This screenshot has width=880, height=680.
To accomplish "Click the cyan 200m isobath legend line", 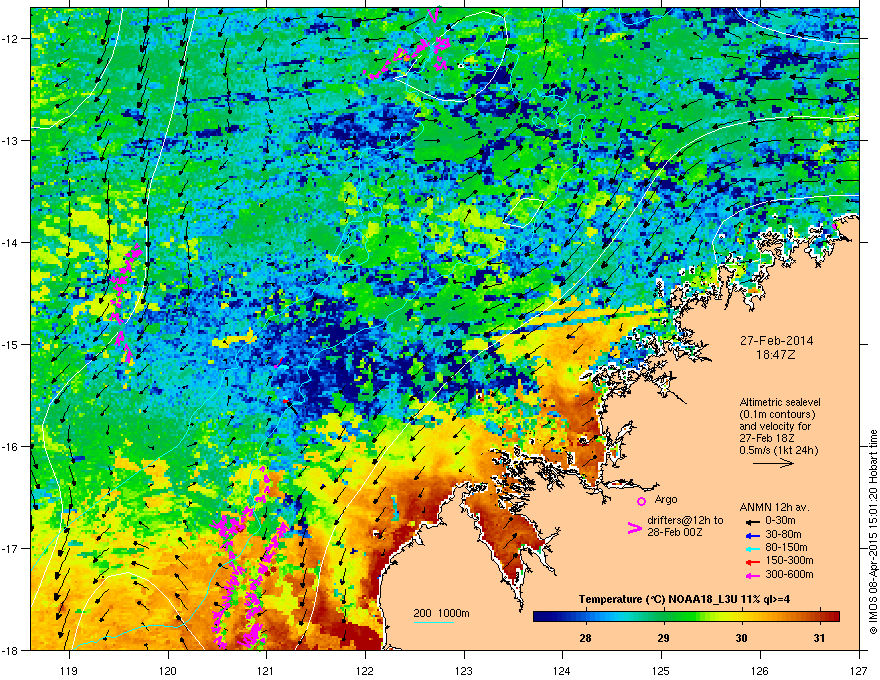I will pos(433,622).
